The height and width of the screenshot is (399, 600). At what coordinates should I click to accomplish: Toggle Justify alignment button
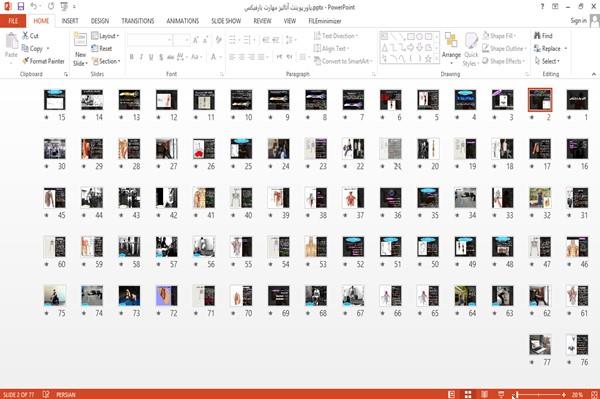coord(261,57)
